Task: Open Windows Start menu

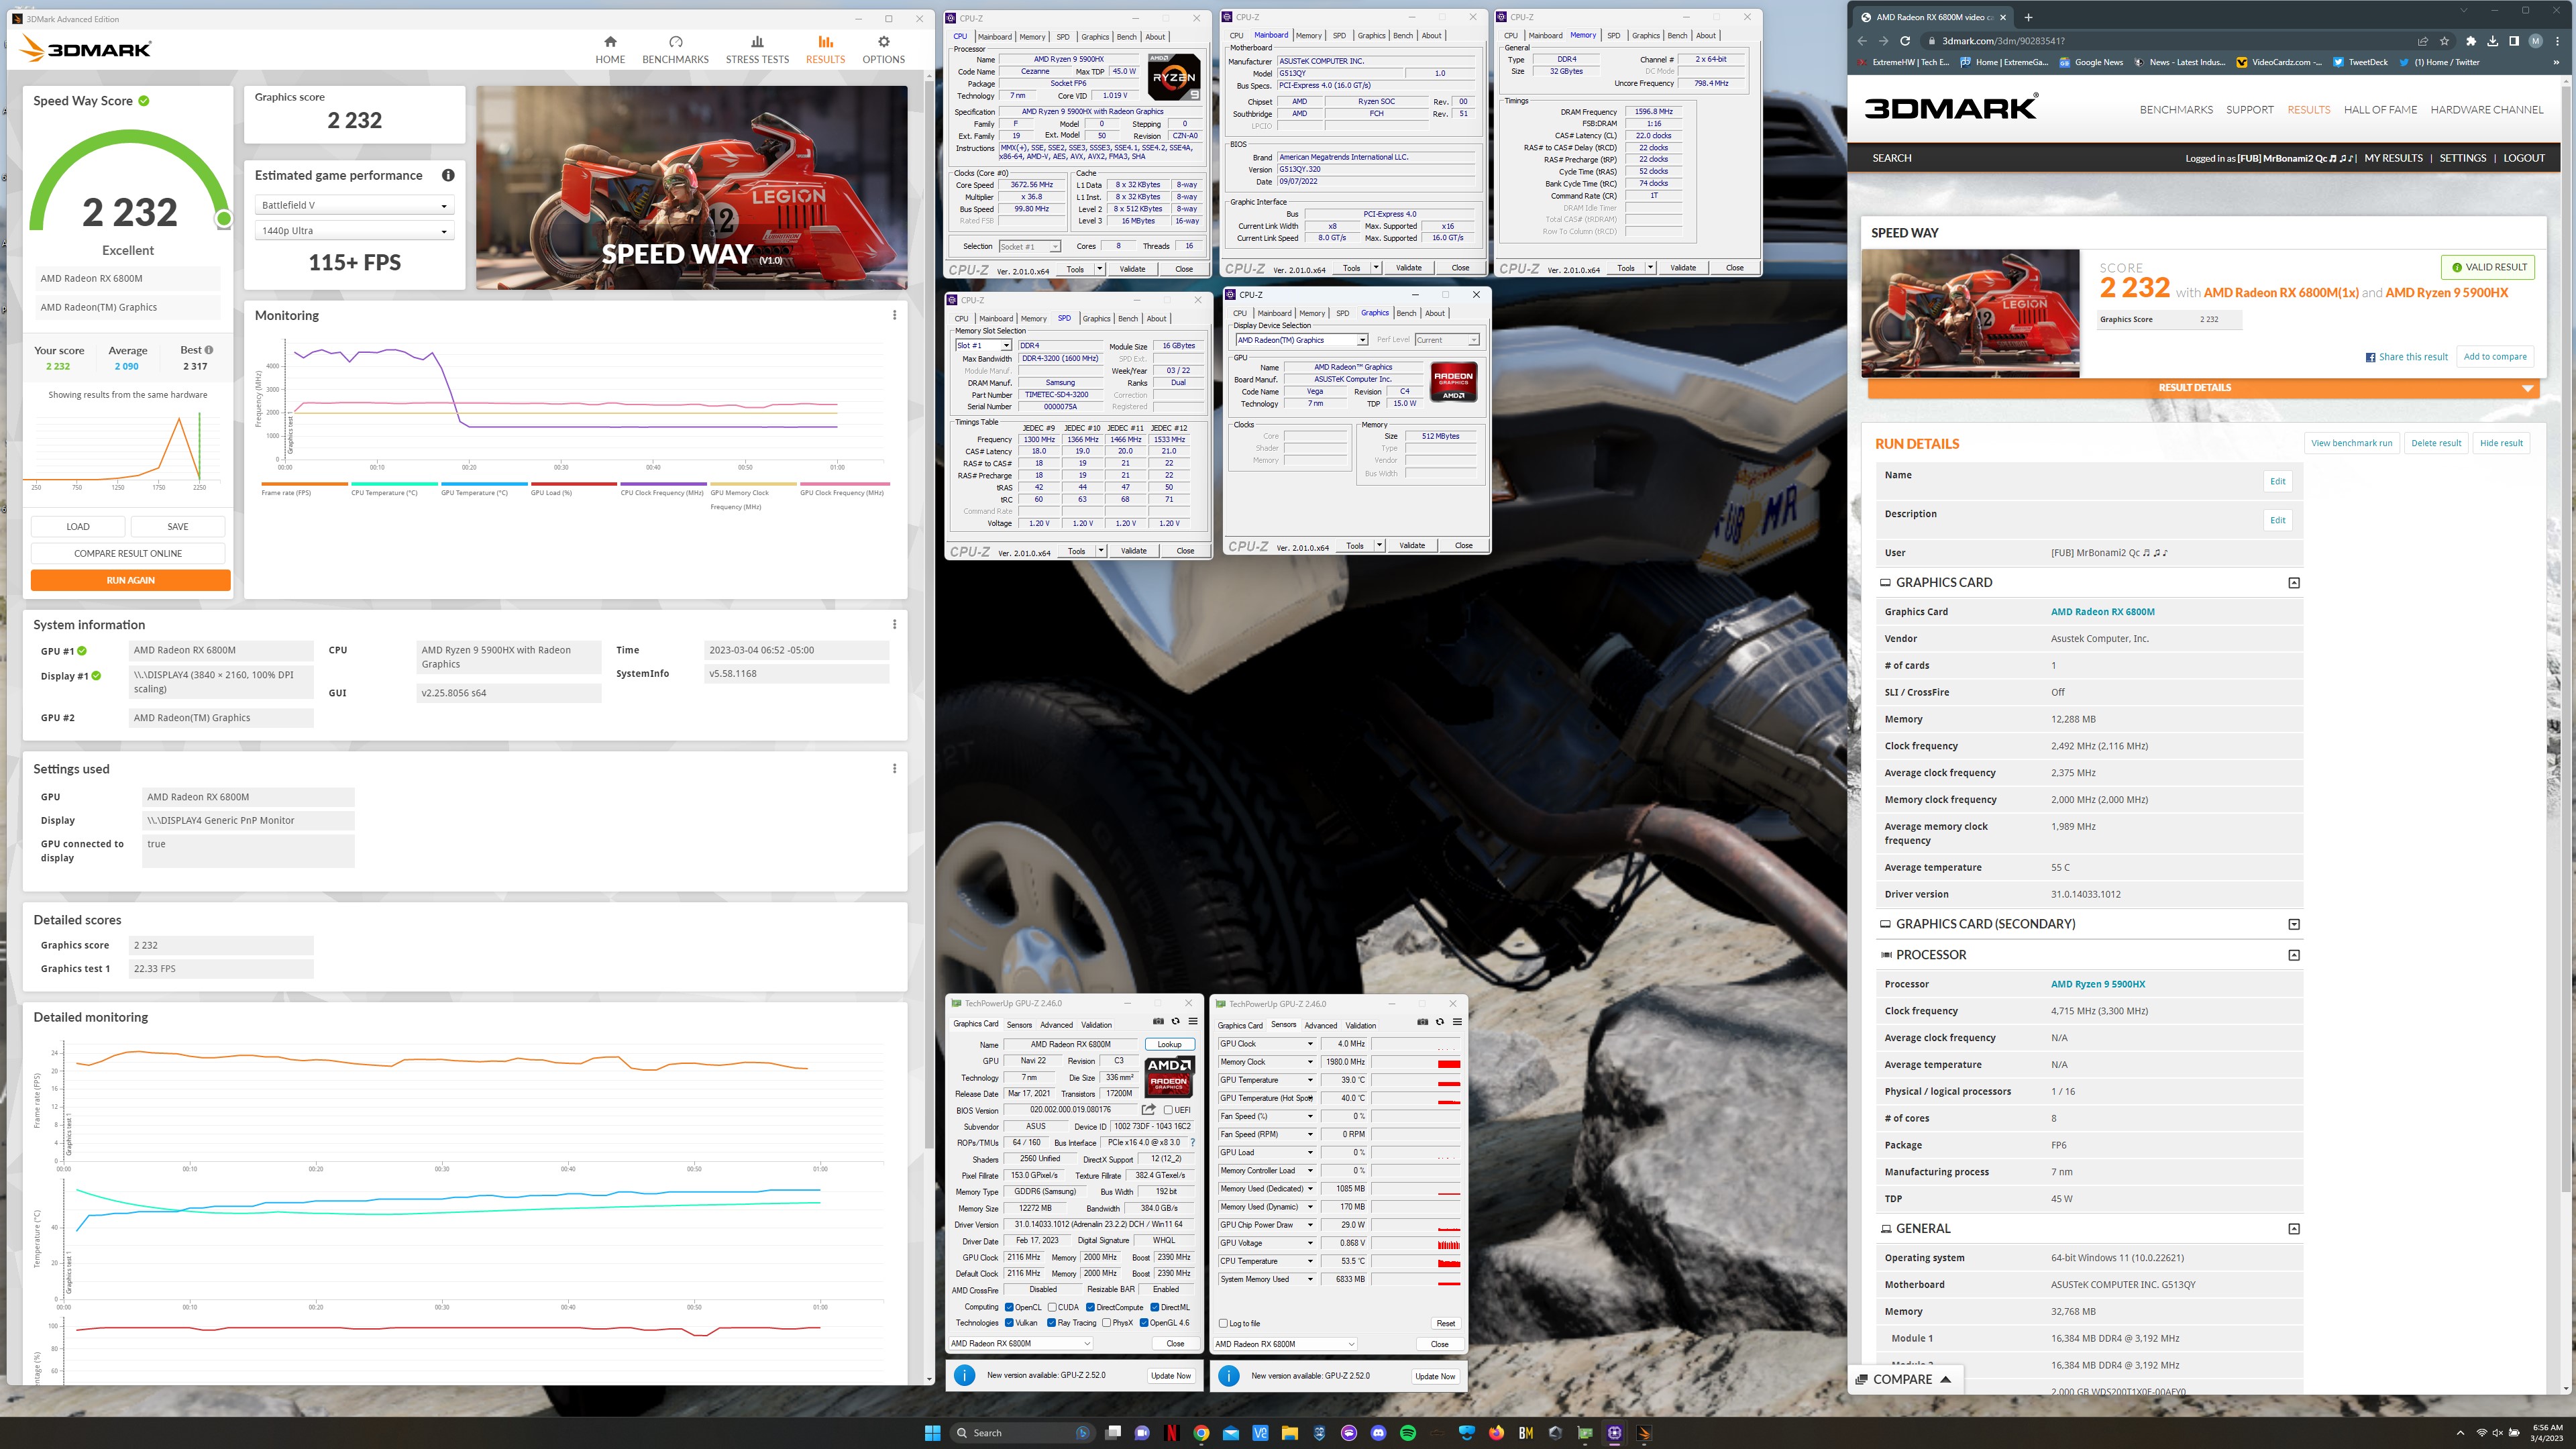Action: 932,1433
